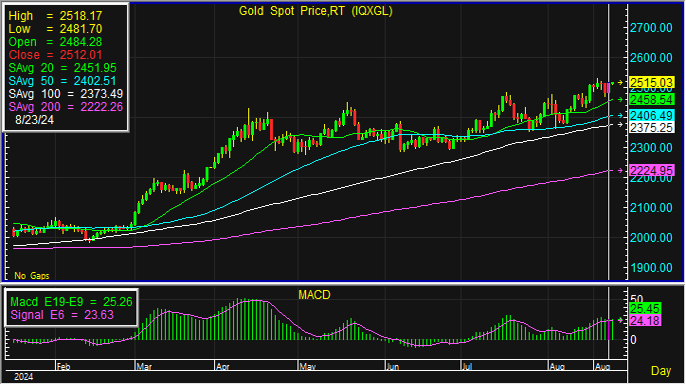The image size is (686, 385).
Task: Click the Close = 2512.01 readout
Action: pyautogui.click(x=55, y=55)
